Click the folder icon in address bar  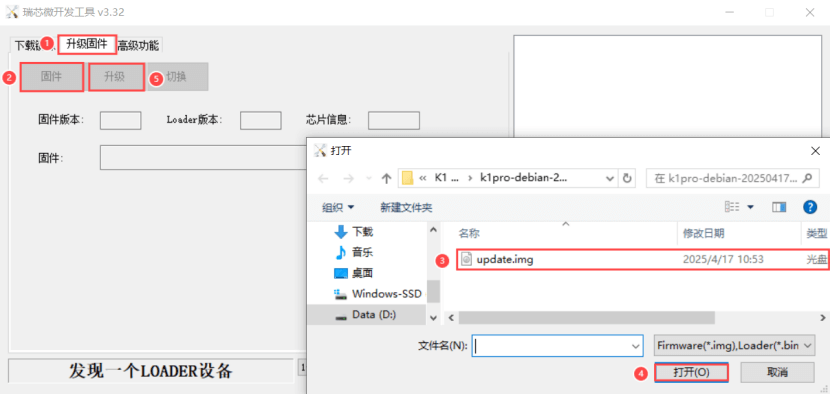[407, 178]
